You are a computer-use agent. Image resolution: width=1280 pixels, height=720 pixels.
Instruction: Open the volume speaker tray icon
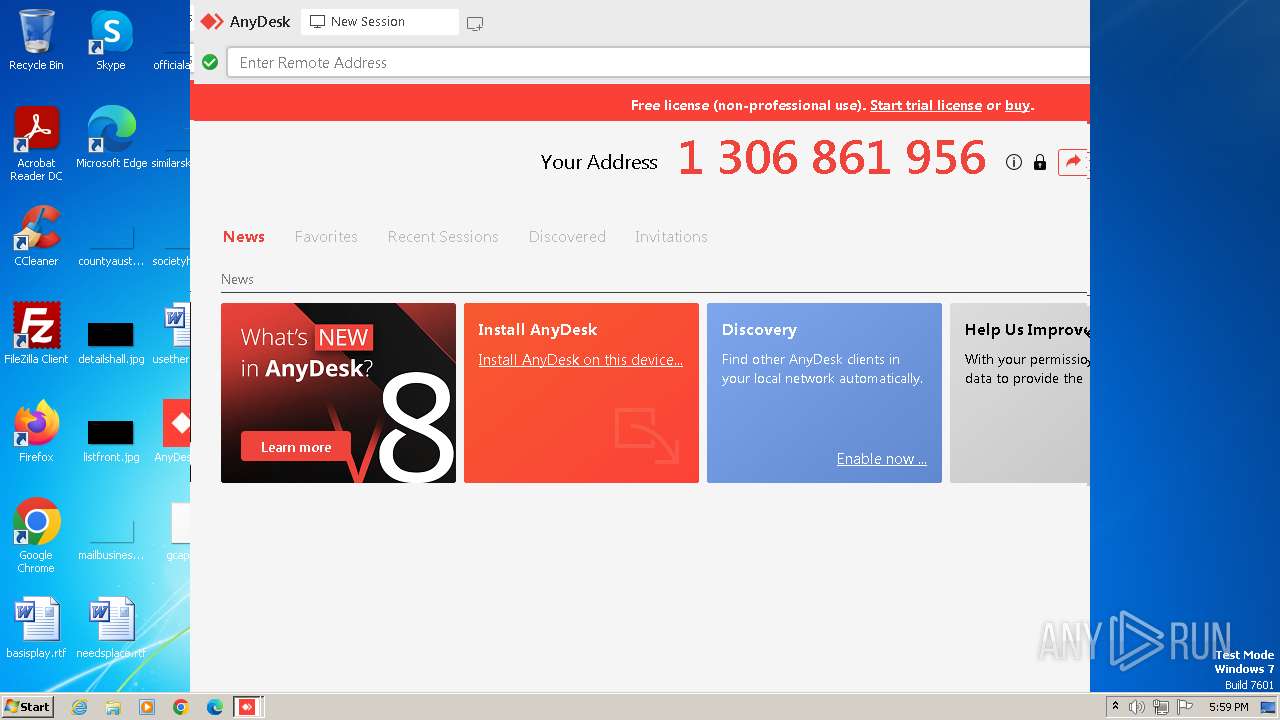1136,707
